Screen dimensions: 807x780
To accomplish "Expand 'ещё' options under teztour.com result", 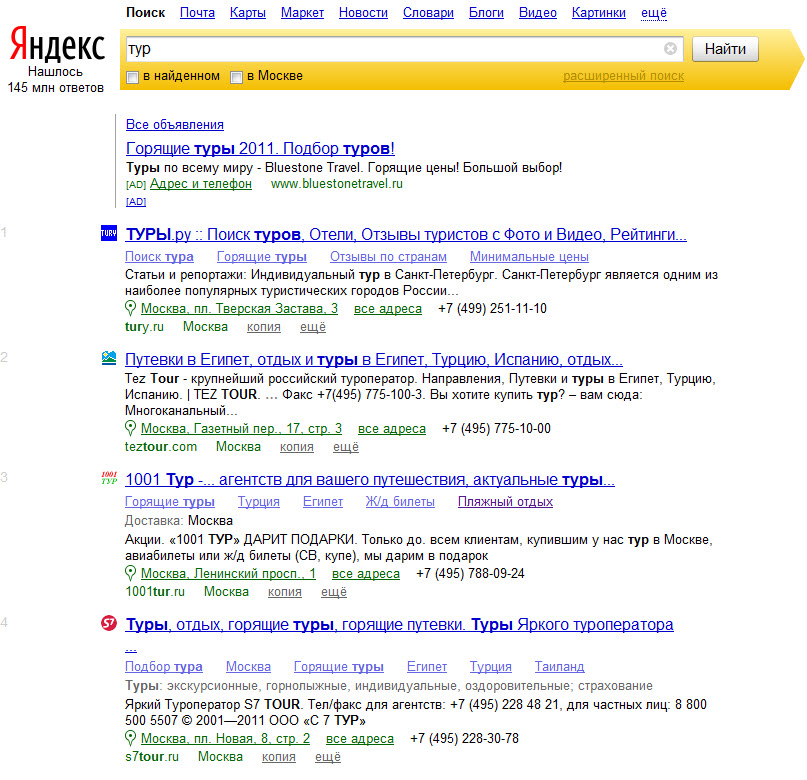I will tap(346, 447).
